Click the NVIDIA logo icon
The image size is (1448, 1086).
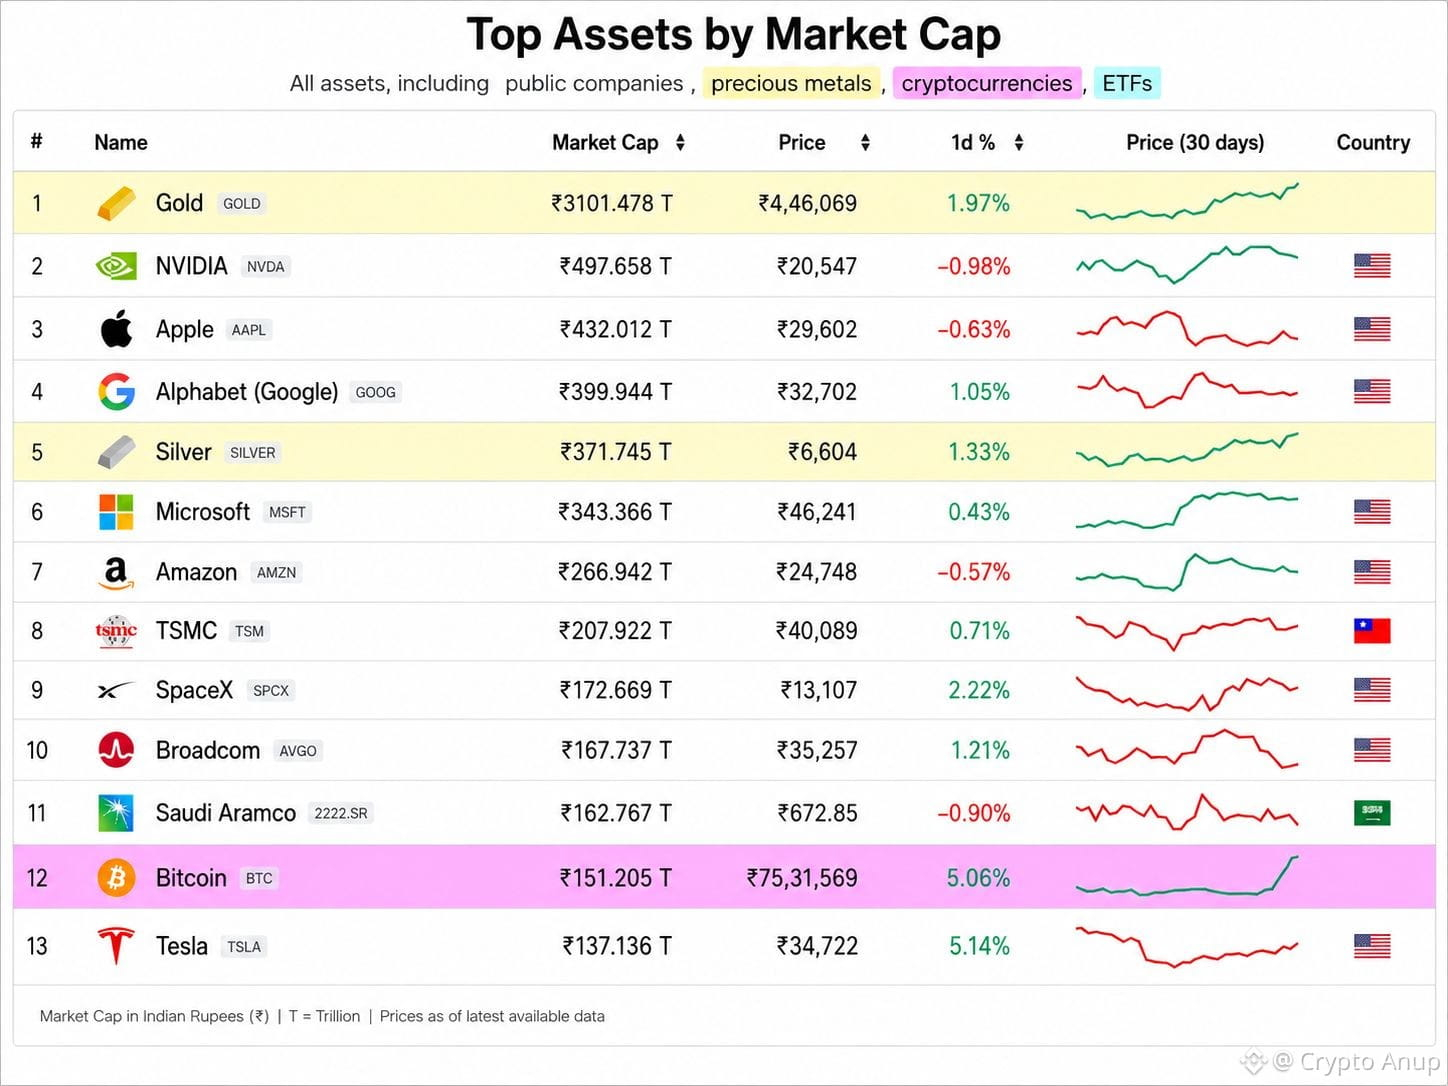tap(116, 266)
